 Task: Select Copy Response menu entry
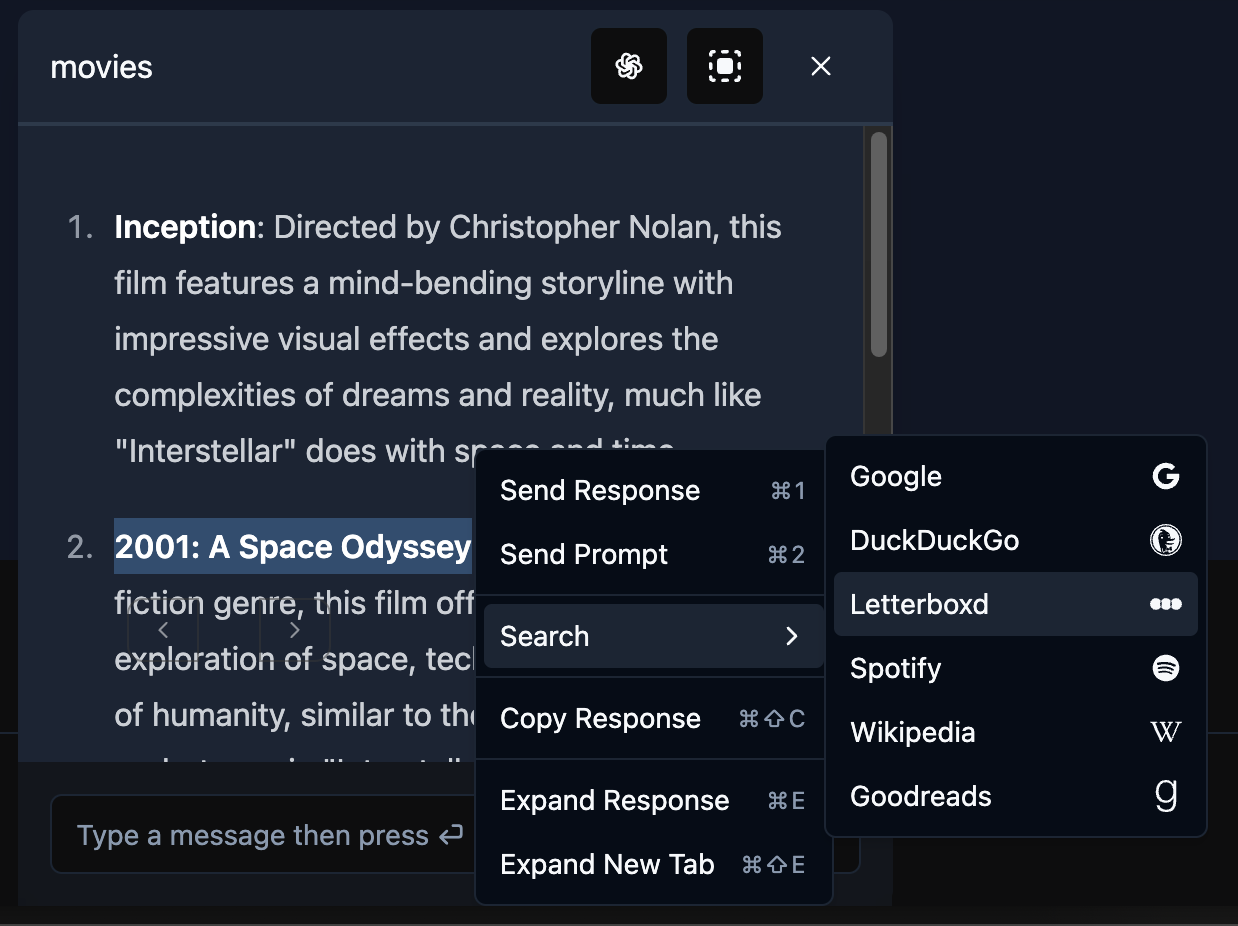pos(653,719)
